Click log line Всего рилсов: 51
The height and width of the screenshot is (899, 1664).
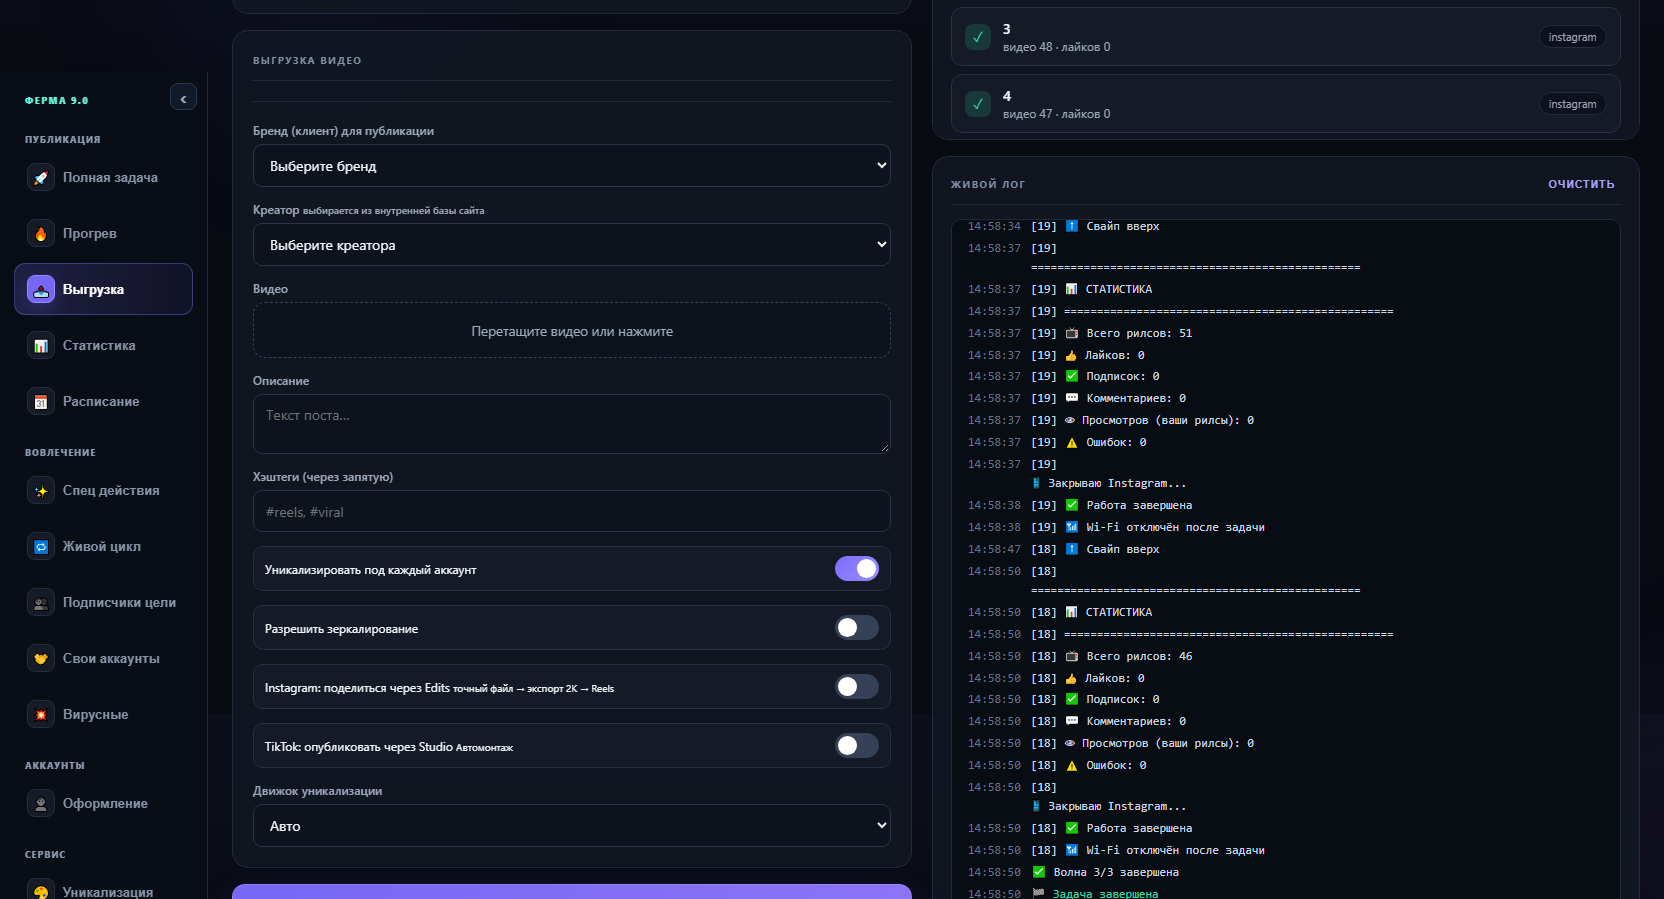(x=1139, y=334)
